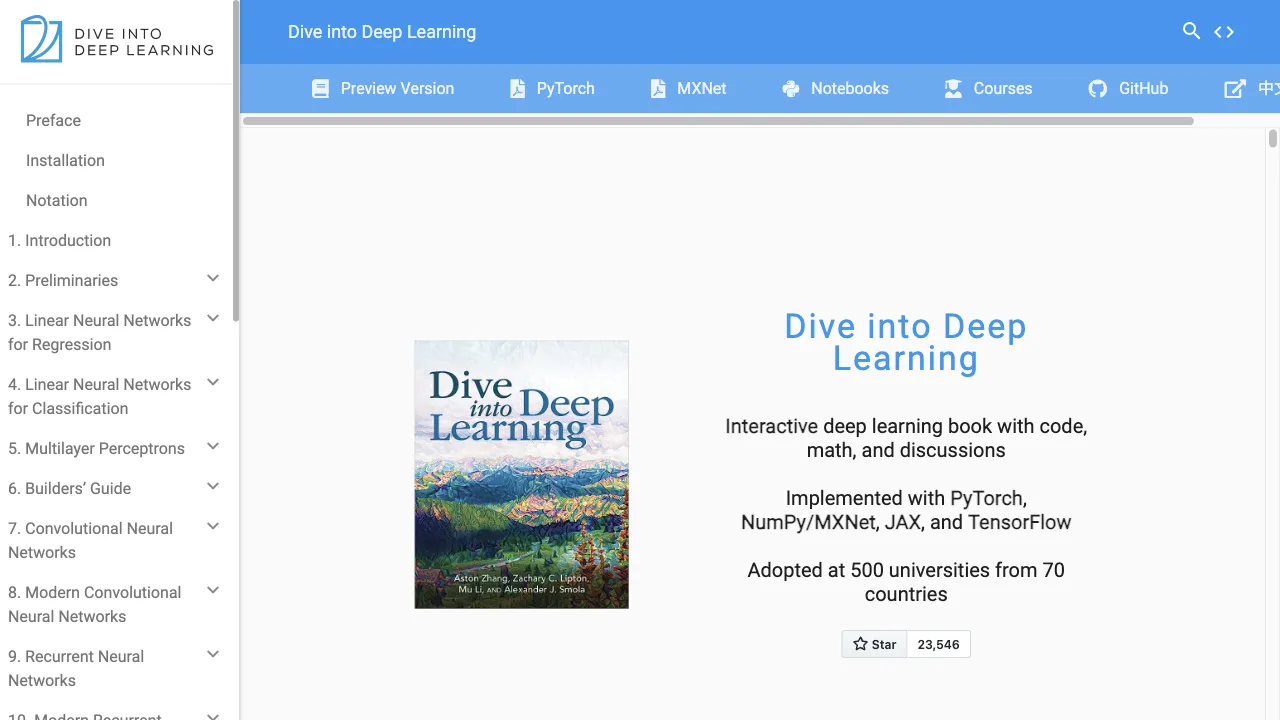1280x720 pixels.
Task: Open the GitHub menu item
Action: (x=1128, y=89)
